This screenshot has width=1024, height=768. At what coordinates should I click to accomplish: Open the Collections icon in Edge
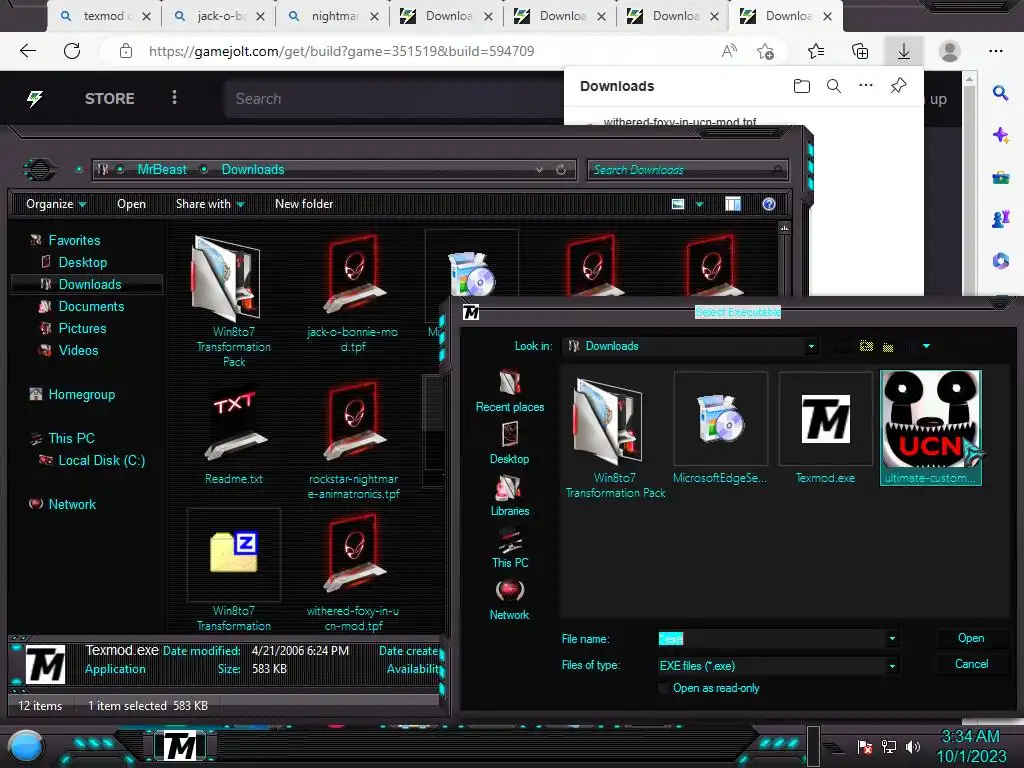click(x=860, y=51)
